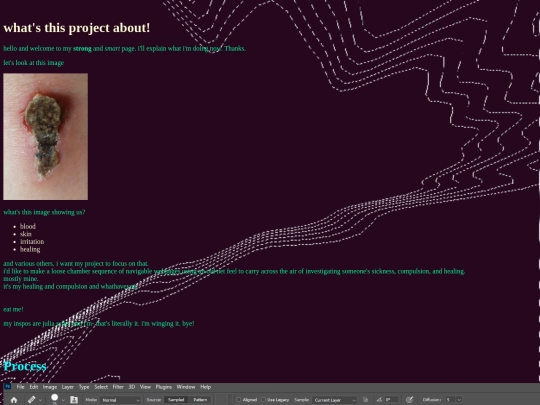Click 'let's look at this image' text
The height and width of the screenshot is (405, 540).
(x=33, y=63)
